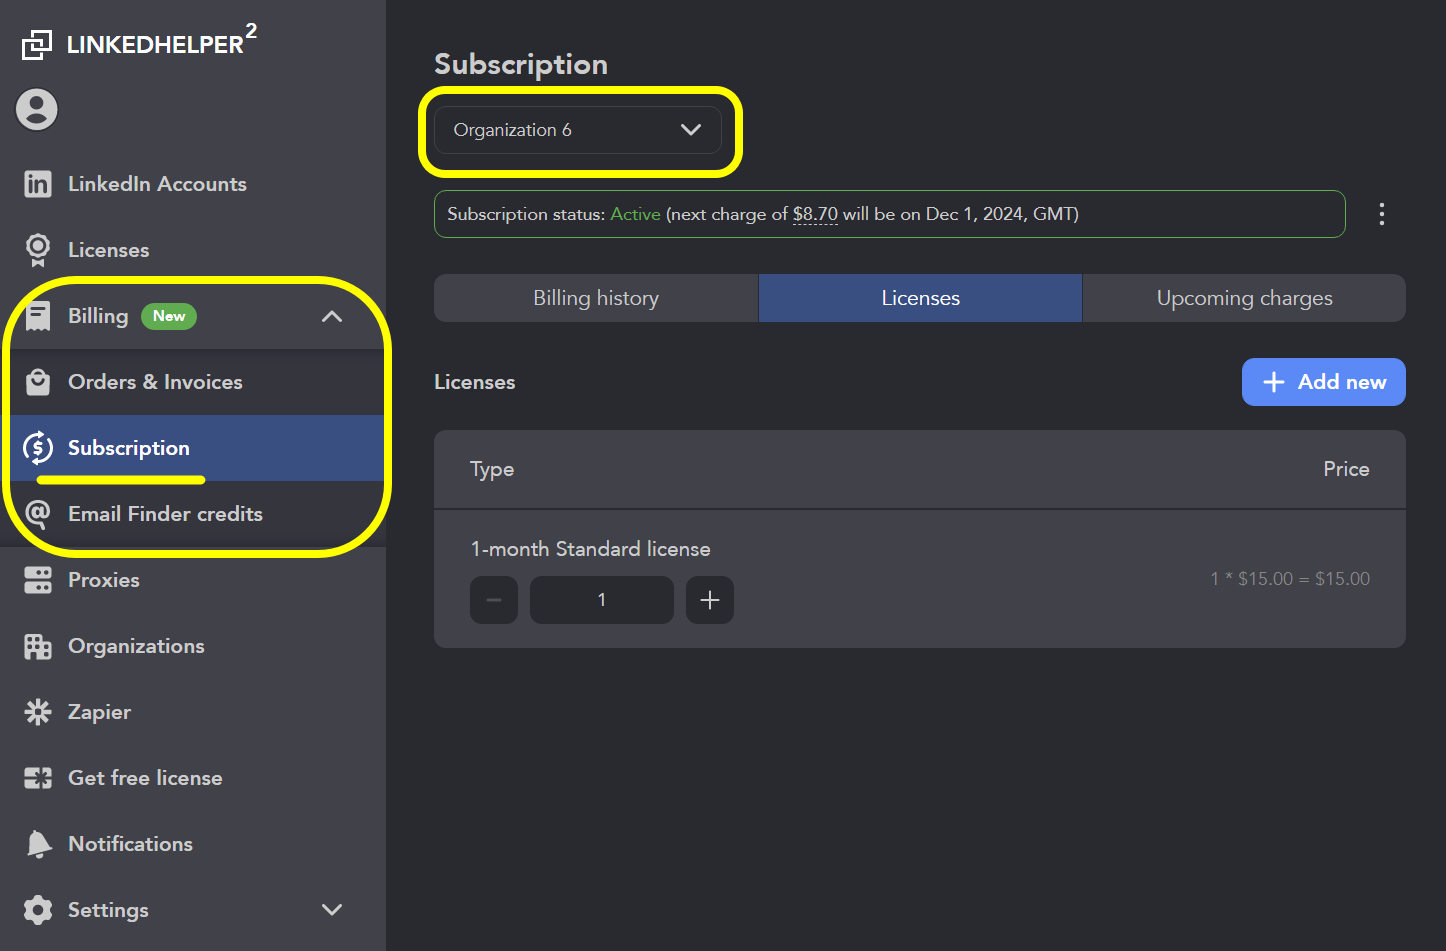Open the Upcoming charges tab
The image size is (1446, 951).
1243,297
